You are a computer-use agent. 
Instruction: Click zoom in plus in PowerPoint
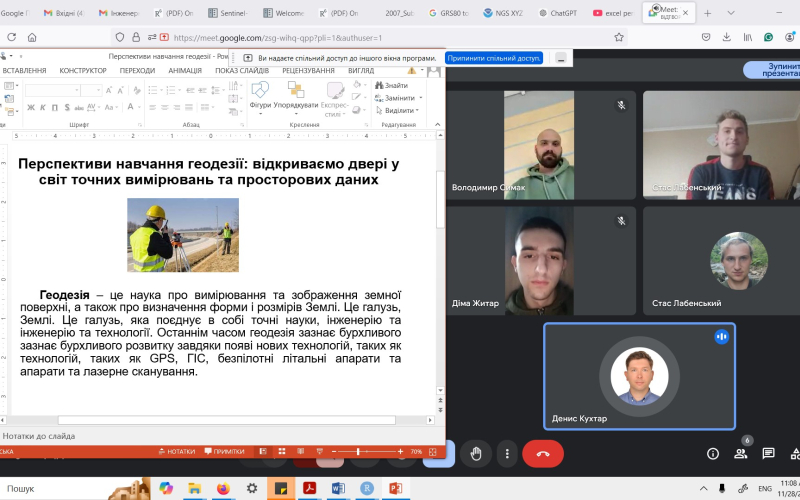coord(401,452)
